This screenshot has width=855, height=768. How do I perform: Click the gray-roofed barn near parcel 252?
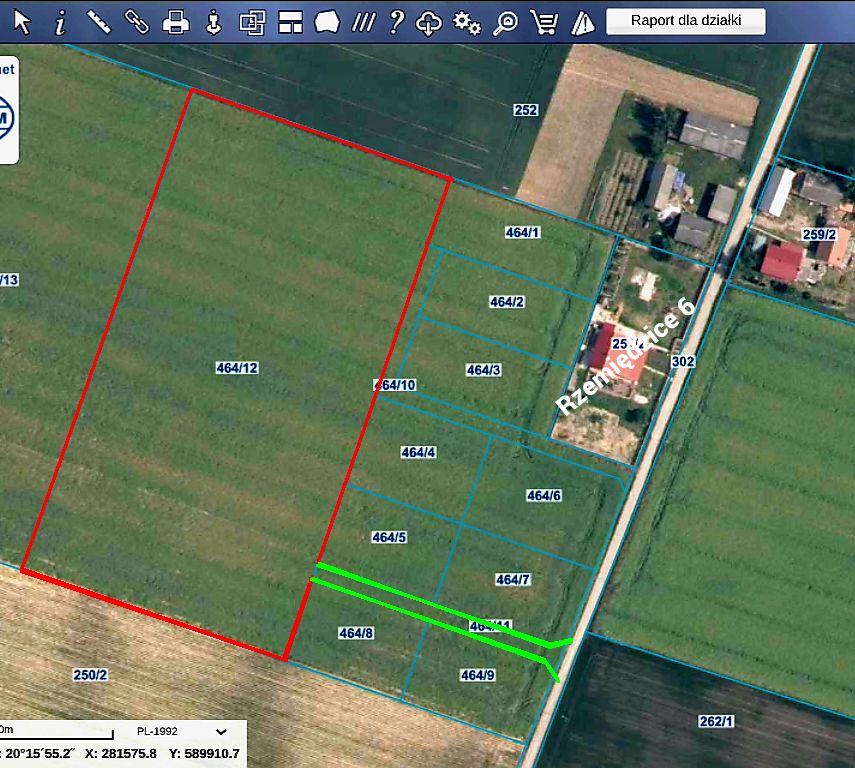[713, 134]
